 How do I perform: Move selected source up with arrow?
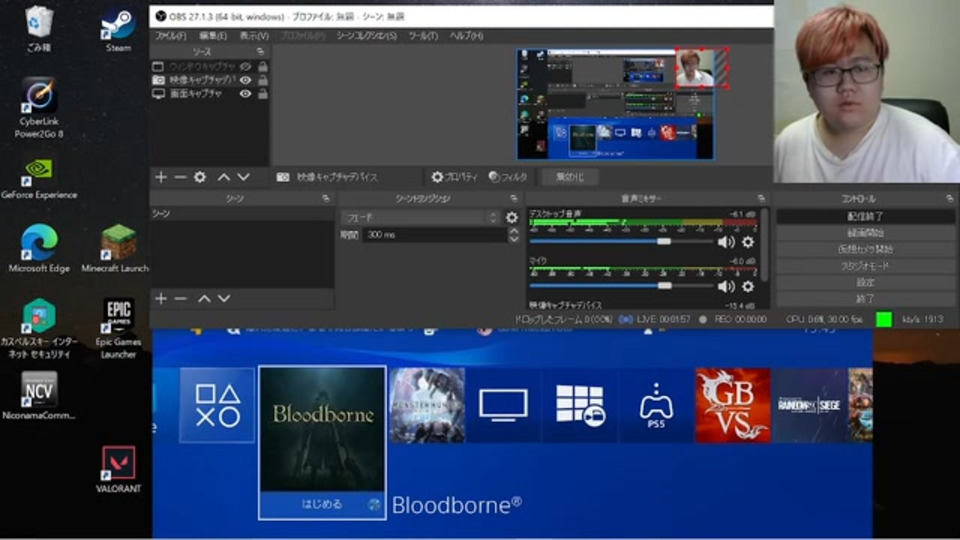[224, 177]
